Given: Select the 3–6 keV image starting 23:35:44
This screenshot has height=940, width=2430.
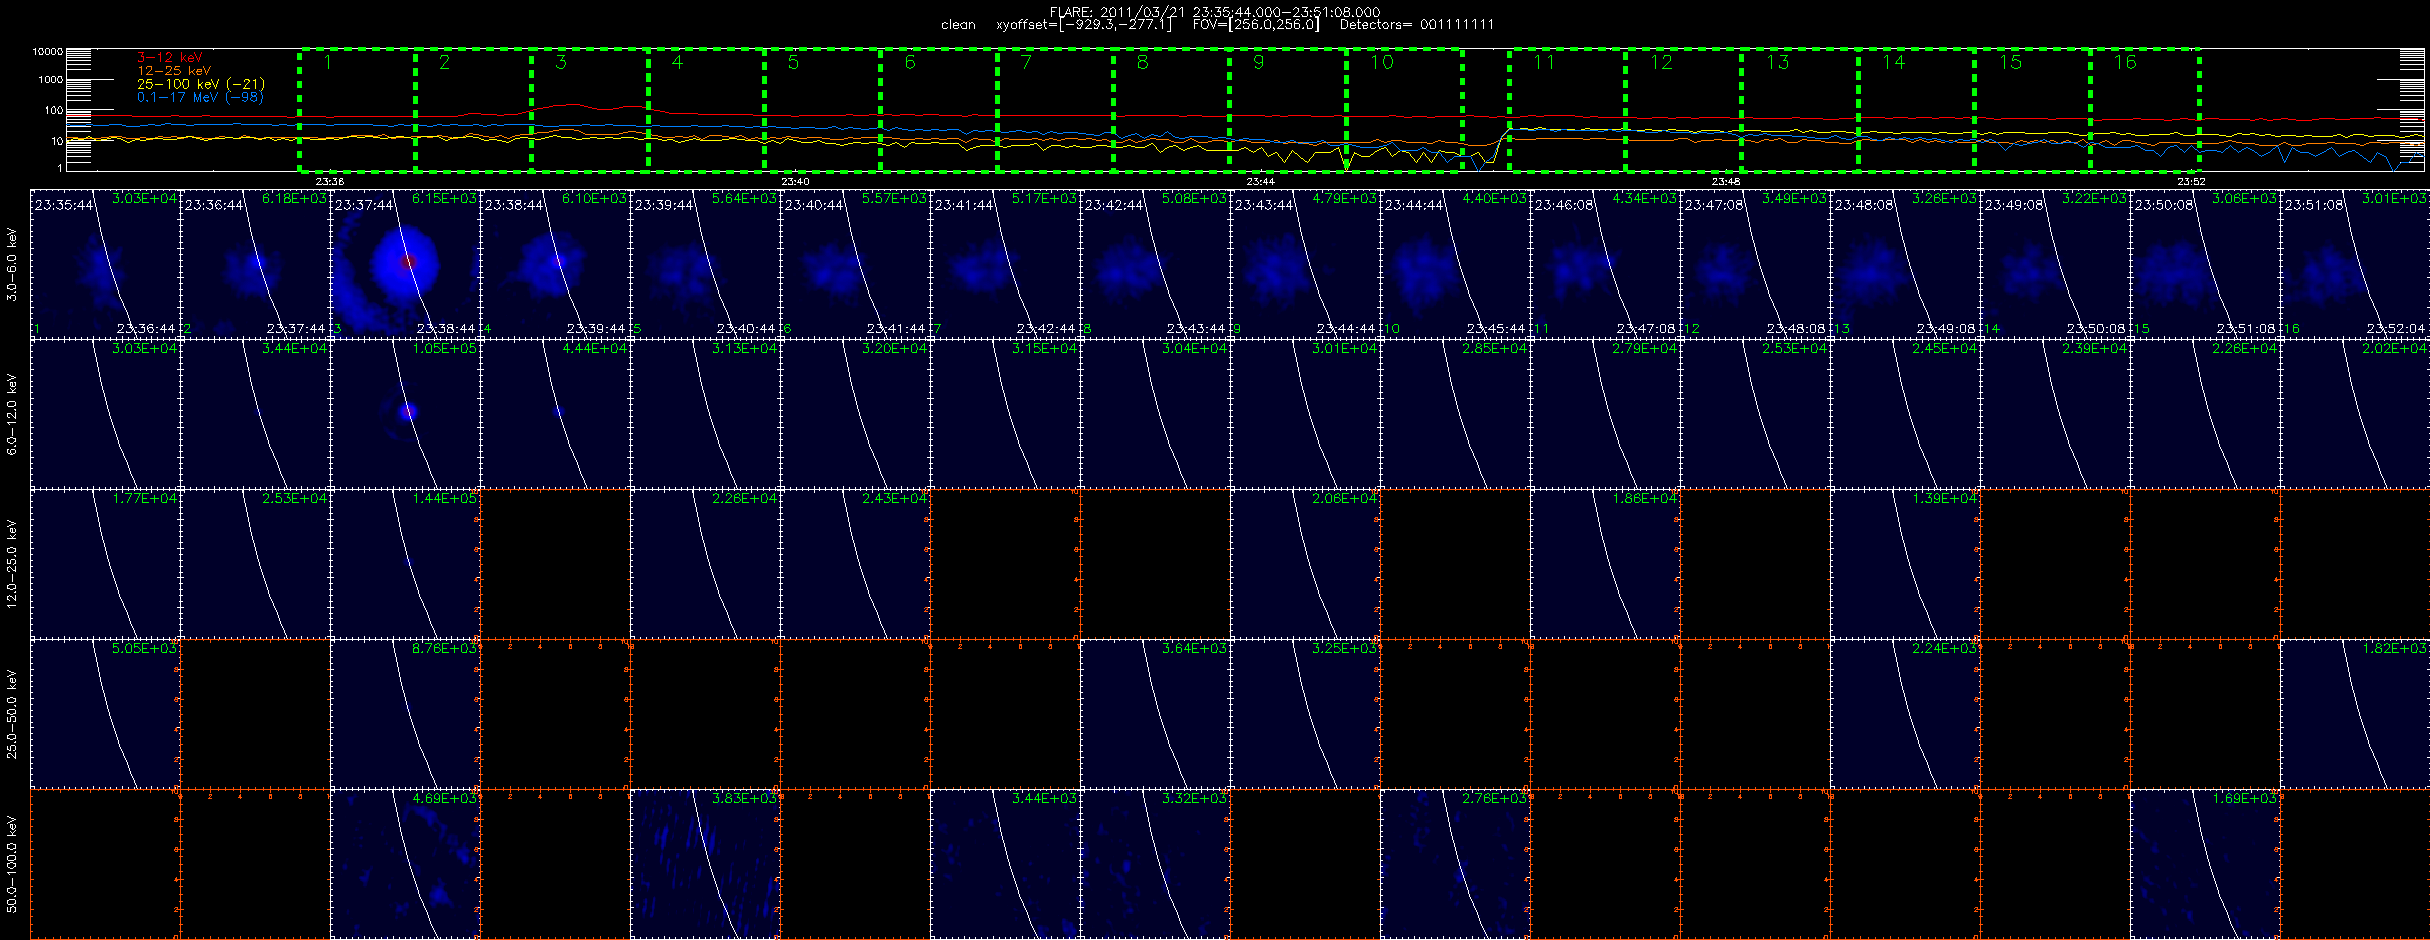Looking at the screenshot, I should coord(106,264).
